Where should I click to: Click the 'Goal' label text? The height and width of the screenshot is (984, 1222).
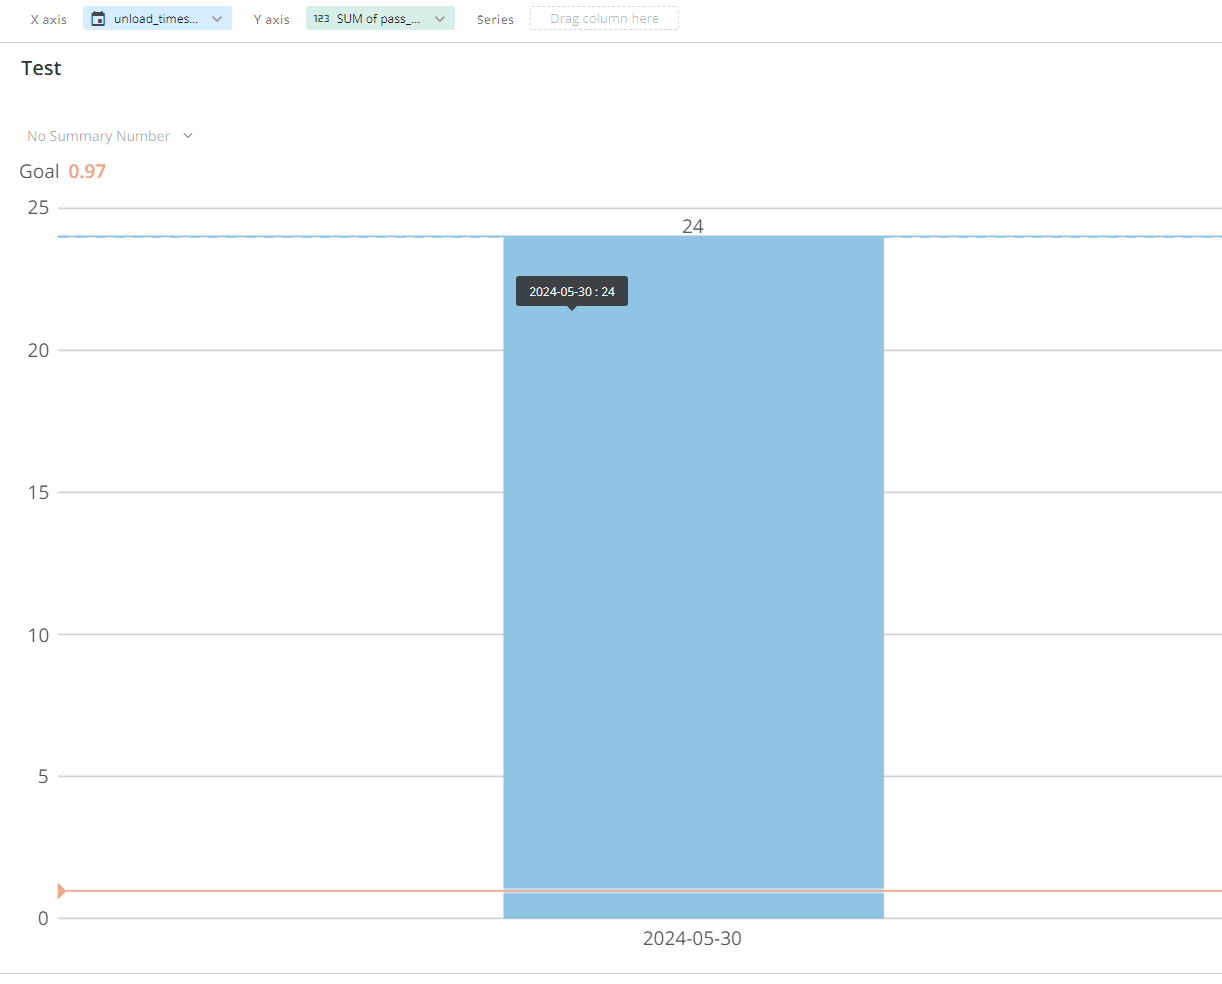[39, 171]
